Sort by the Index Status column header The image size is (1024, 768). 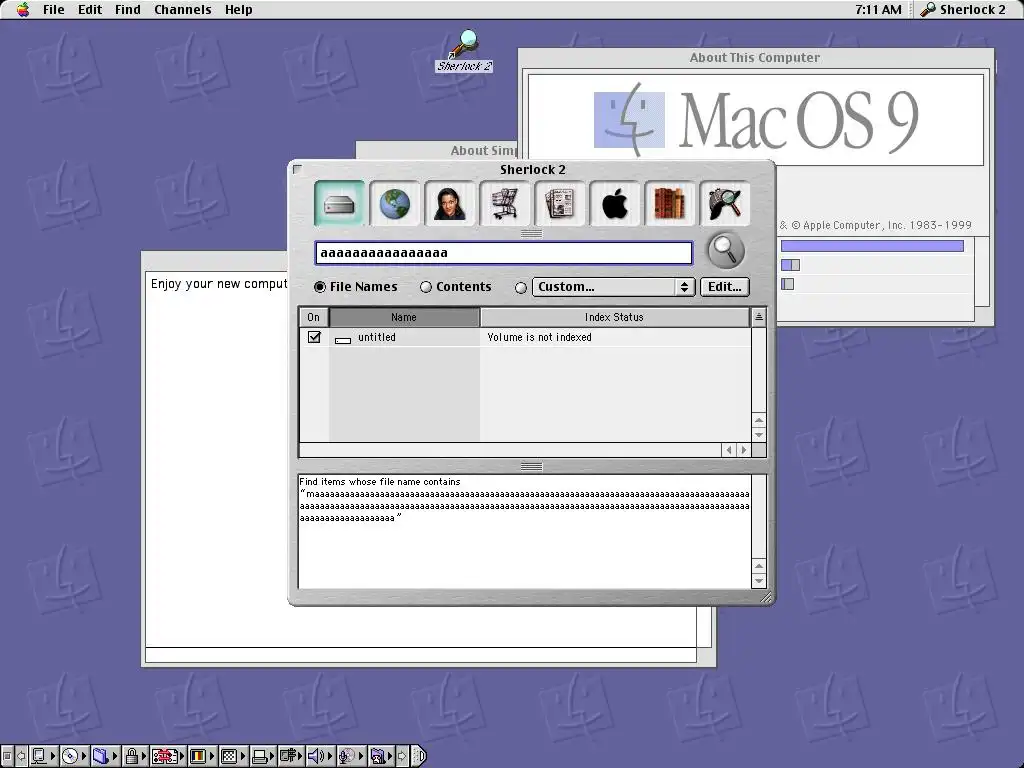coord(615,317)
